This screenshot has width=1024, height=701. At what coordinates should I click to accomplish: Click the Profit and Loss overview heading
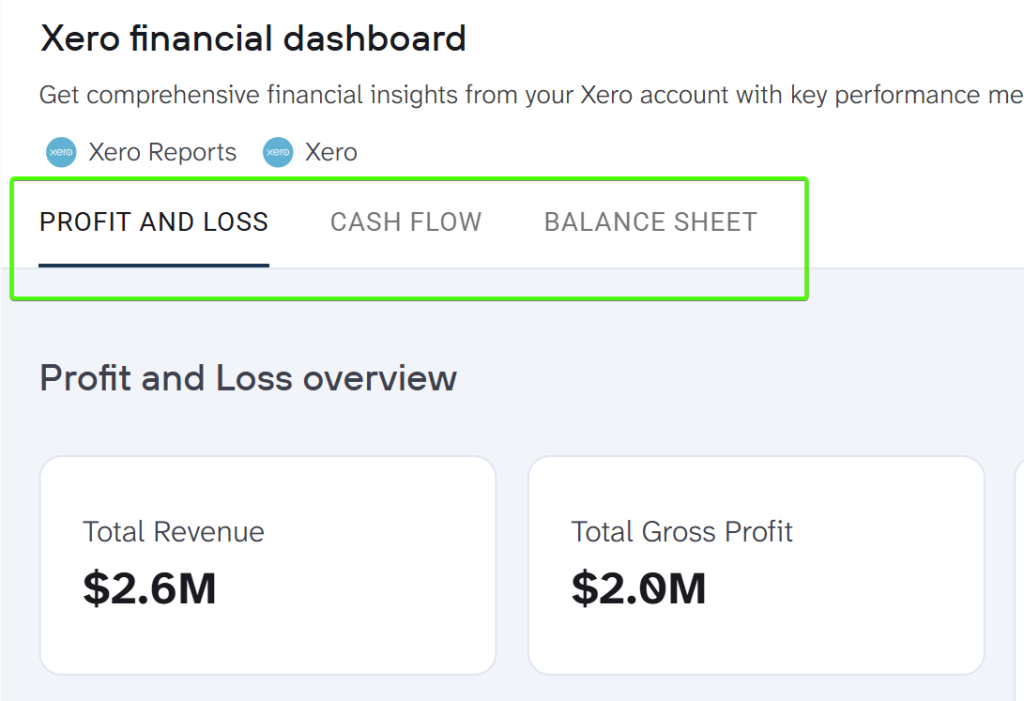tap(248, 379)
